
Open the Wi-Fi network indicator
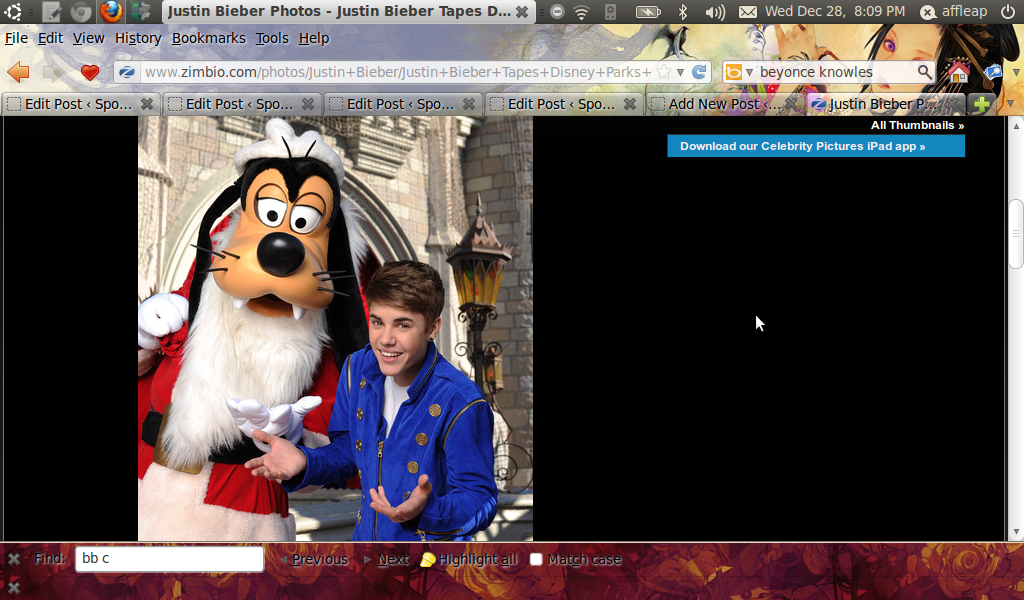point(581,11)
